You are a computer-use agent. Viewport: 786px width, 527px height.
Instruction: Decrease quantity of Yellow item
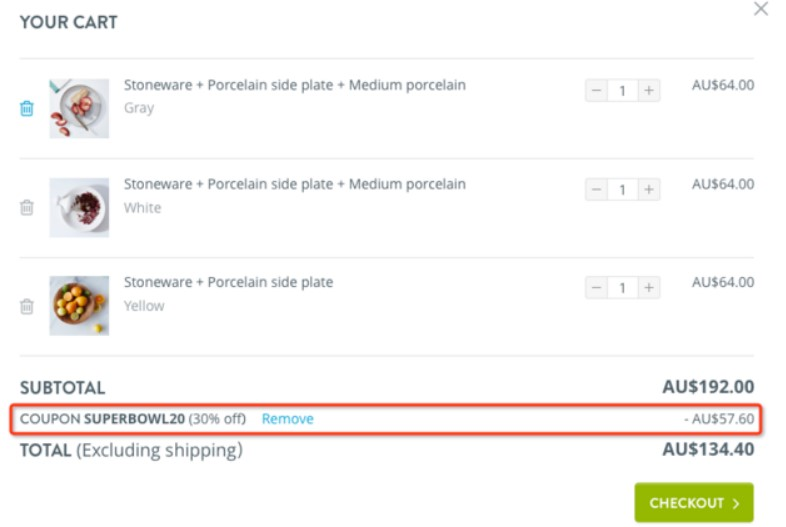click(597, 288)
